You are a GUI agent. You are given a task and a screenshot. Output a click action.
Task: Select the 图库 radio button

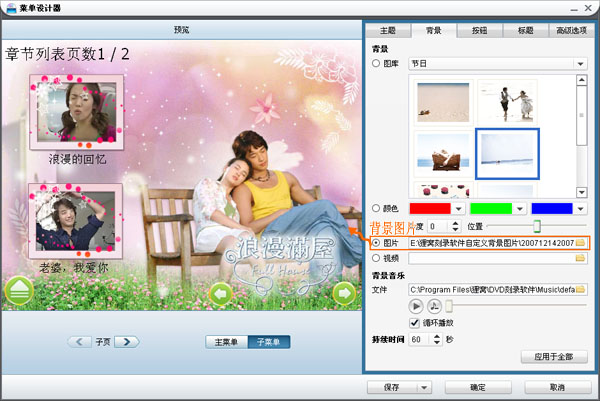tap(376, 63)
